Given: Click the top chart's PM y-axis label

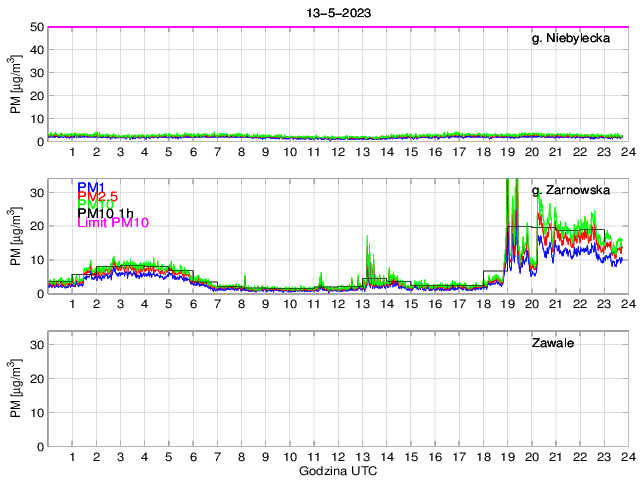Looking at the screenshot, I should tap(17, 86).
